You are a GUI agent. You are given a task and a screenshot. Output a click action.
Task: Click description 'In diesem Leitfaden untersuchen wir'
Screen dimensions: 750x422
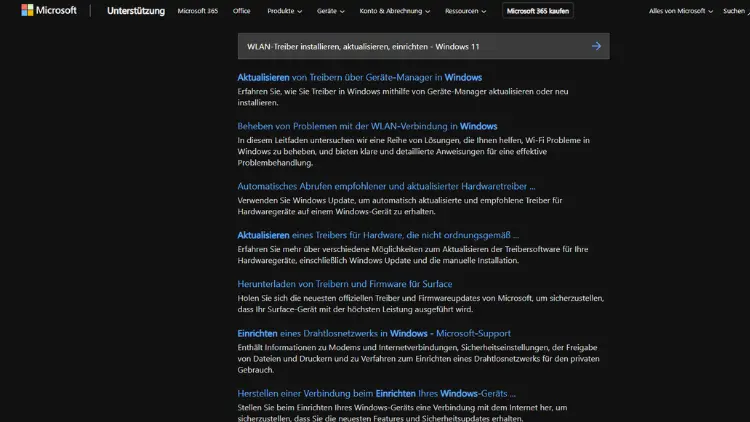point(414,151)
